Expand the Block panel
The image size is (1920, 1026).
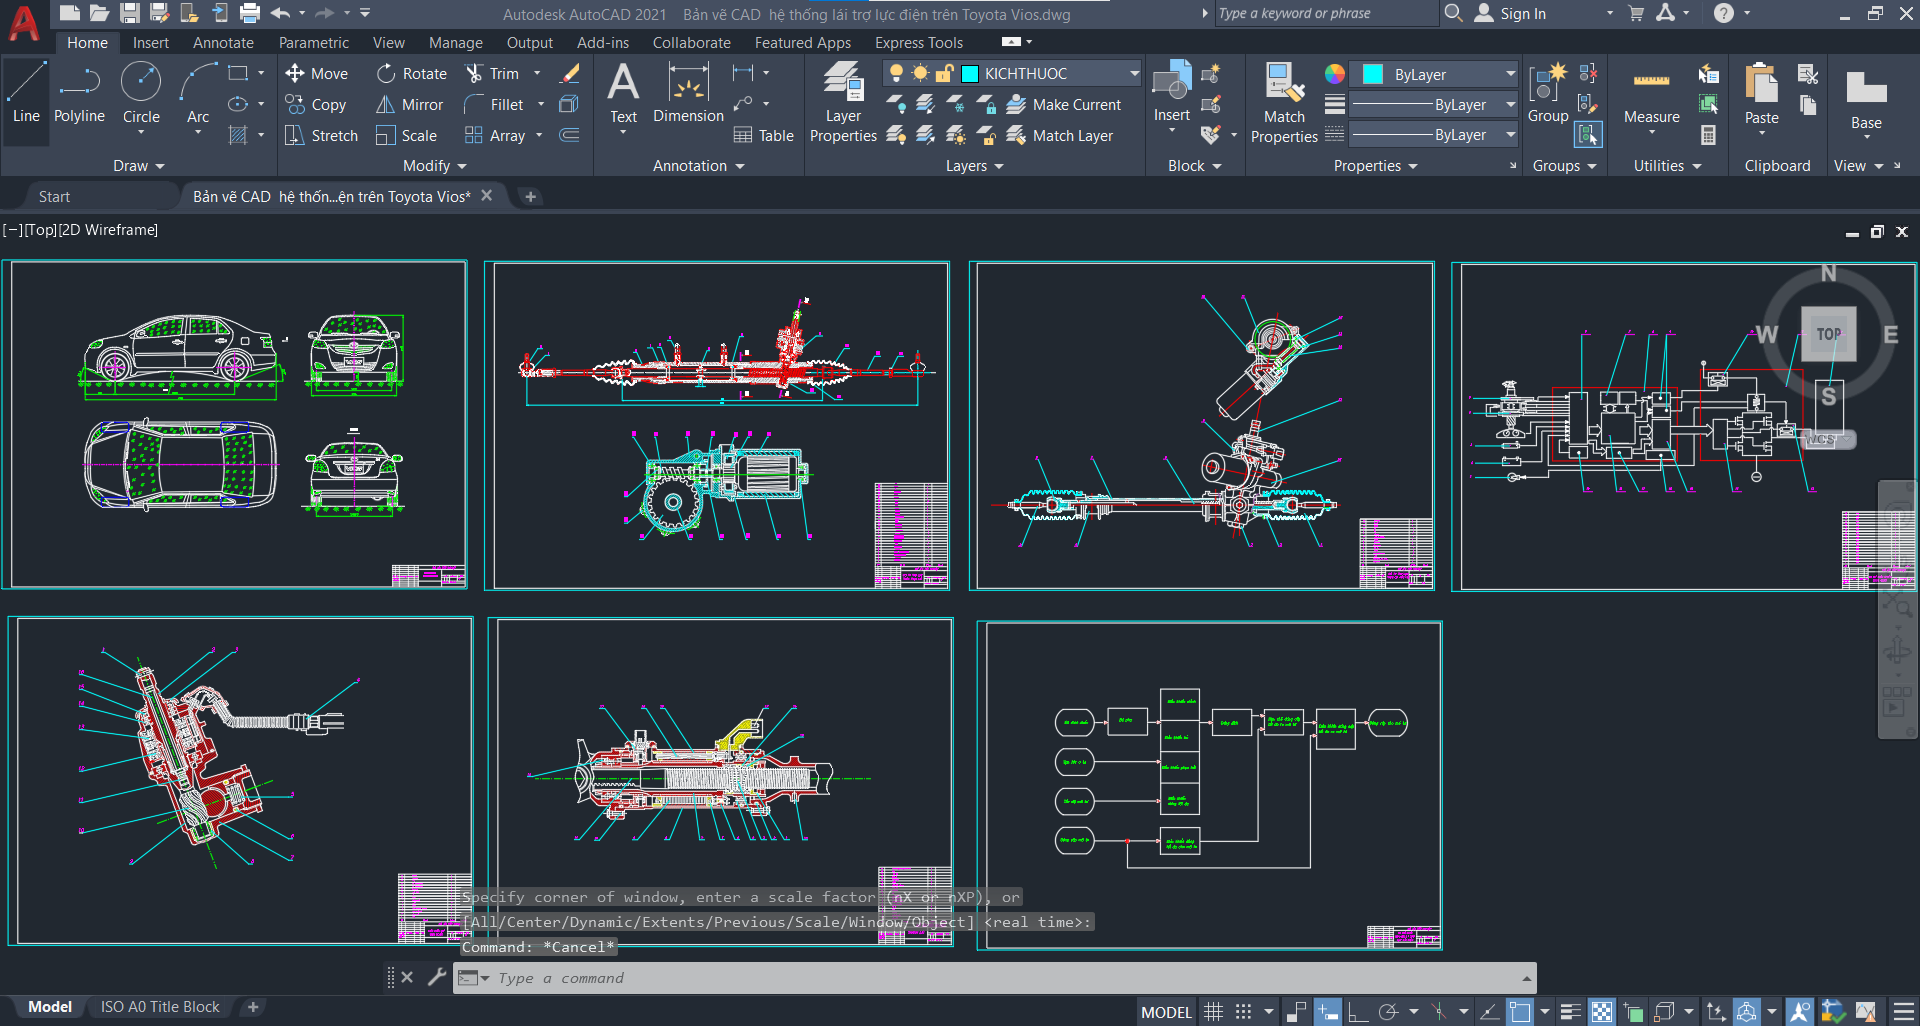pos(1194,166)
